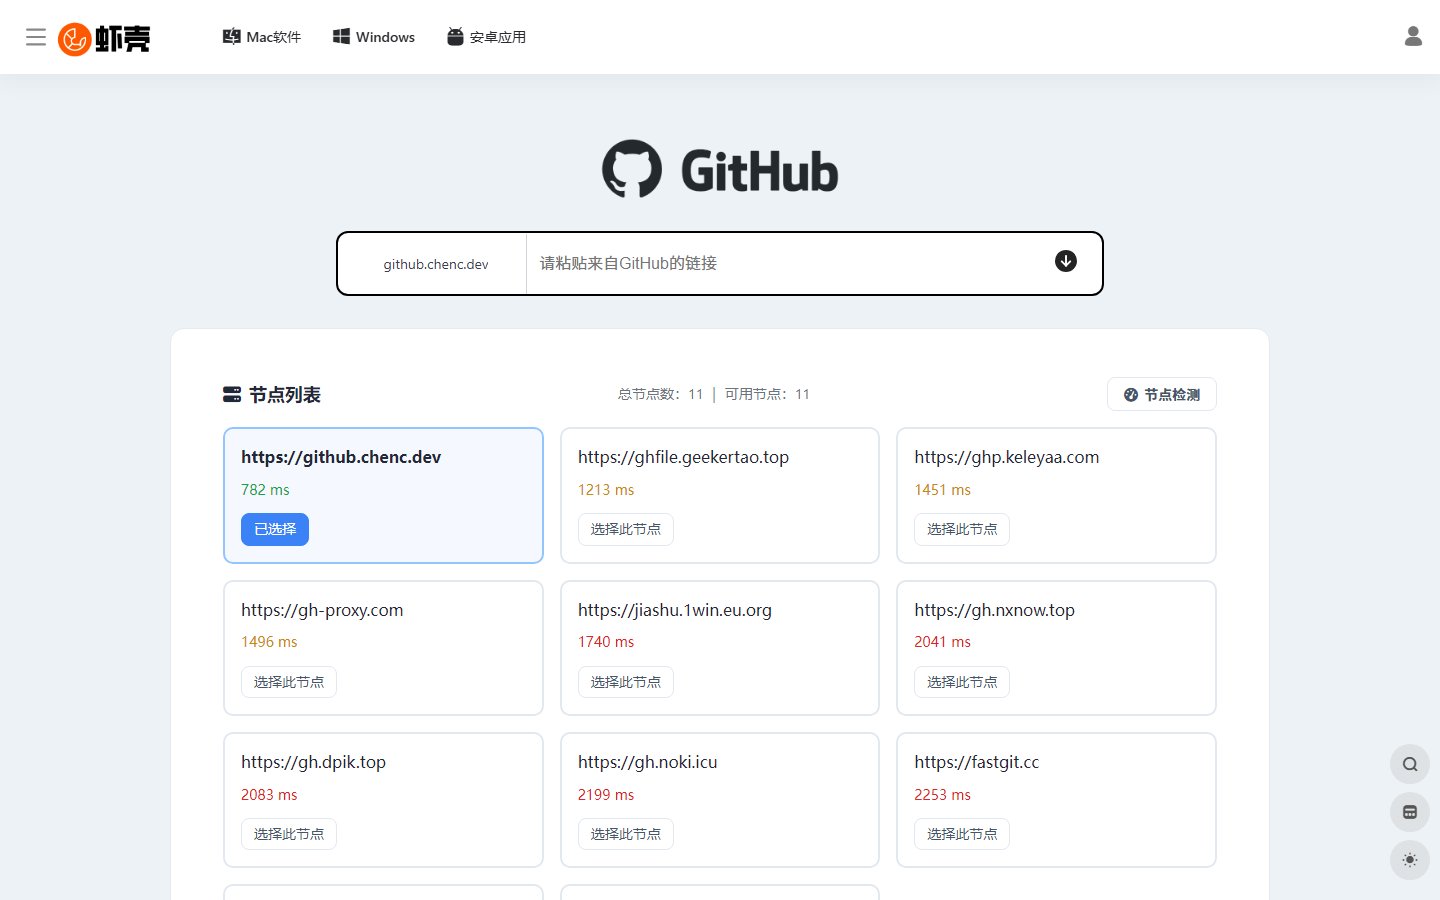
Task: Click the https://jiashu.1win.eu.org title
Action: coord(675,610)
